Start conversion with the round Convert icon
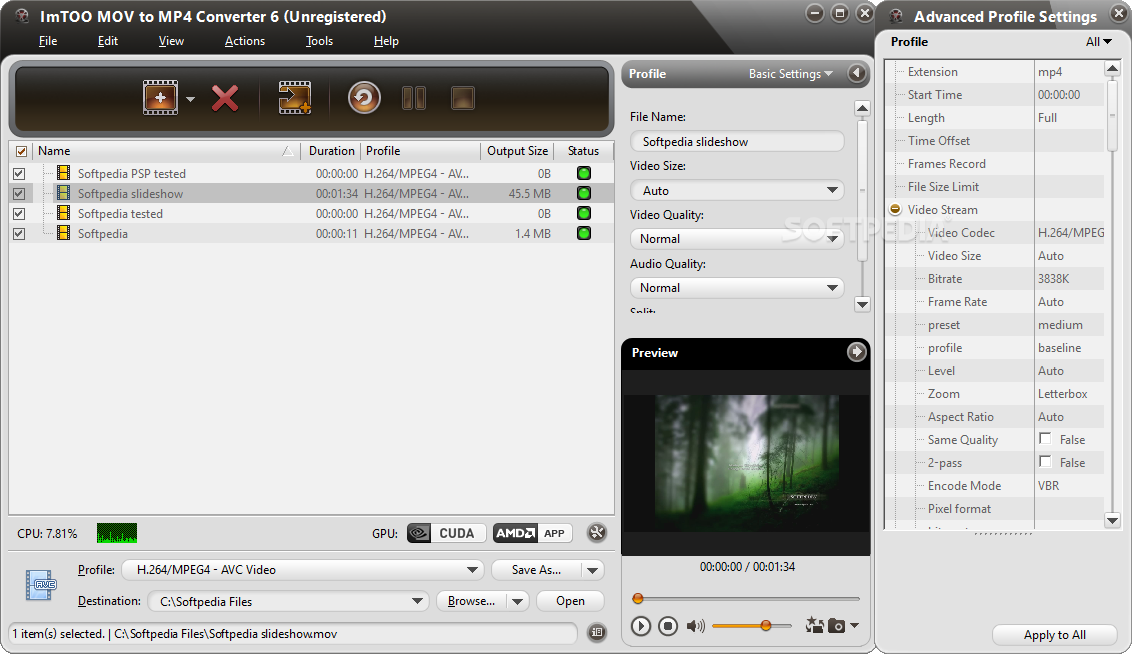The image size is (1132, 654). [x=364, y=97]
